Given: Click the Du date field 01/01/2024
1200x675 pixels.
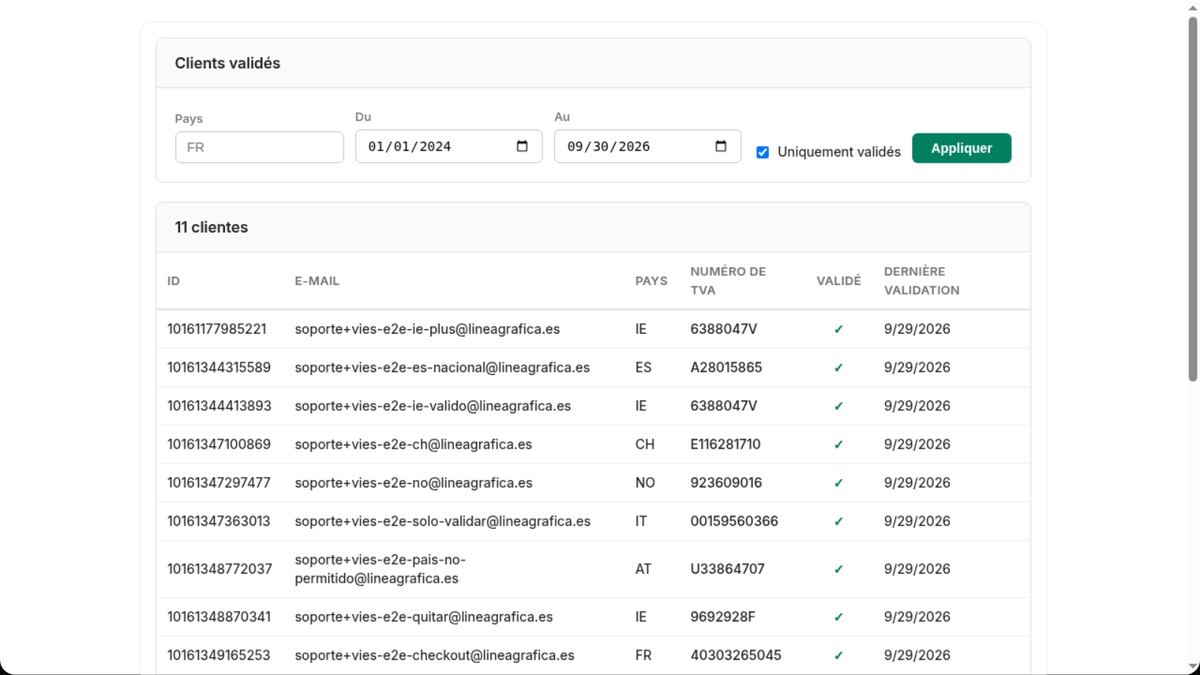Looking at the screenshot, I should point(449,146).
